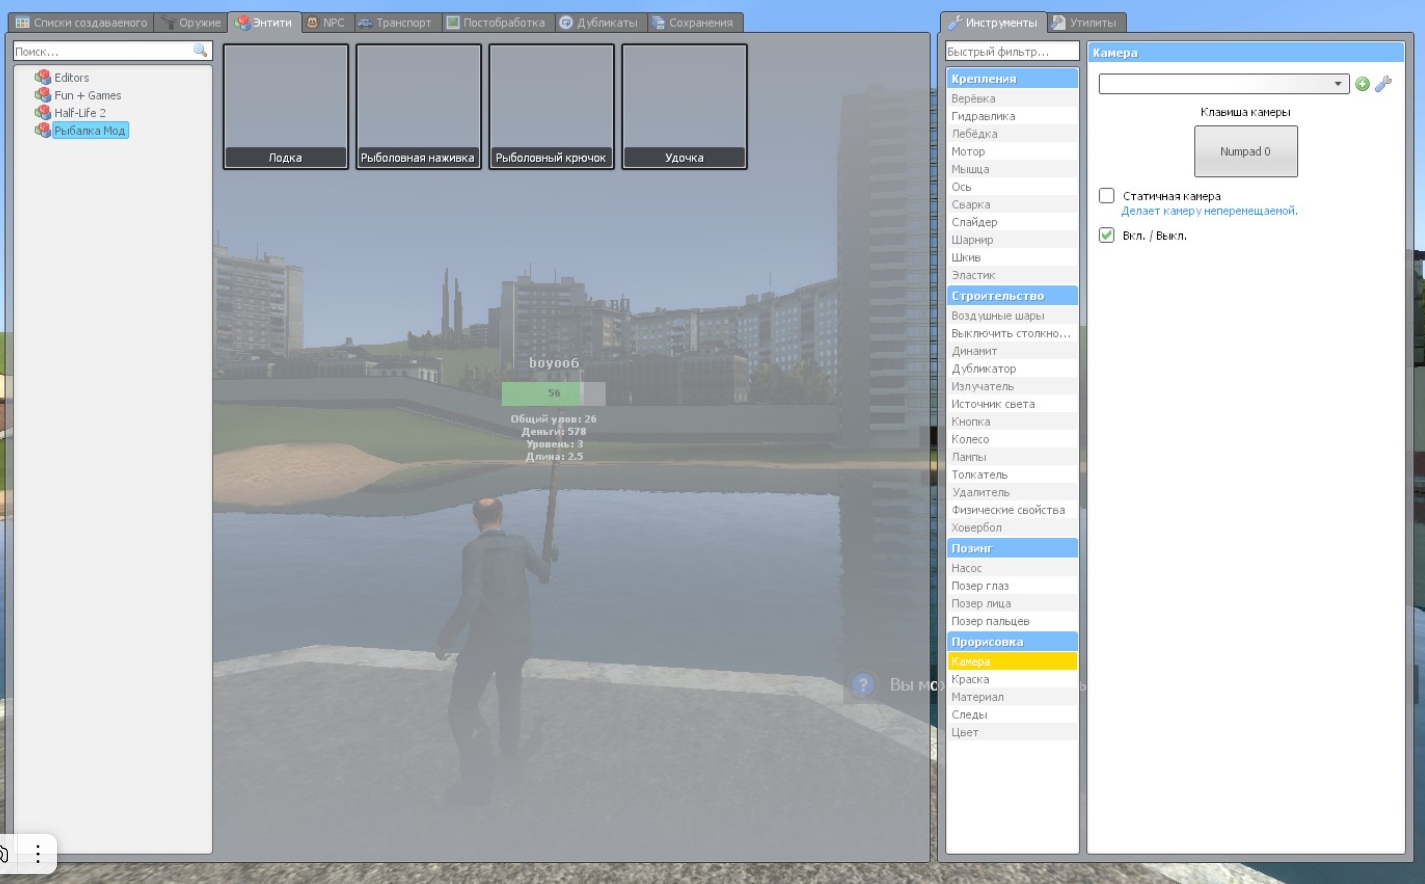Collapse the Строительство category header
The image size is (1425, 884).
[1012, 296]
